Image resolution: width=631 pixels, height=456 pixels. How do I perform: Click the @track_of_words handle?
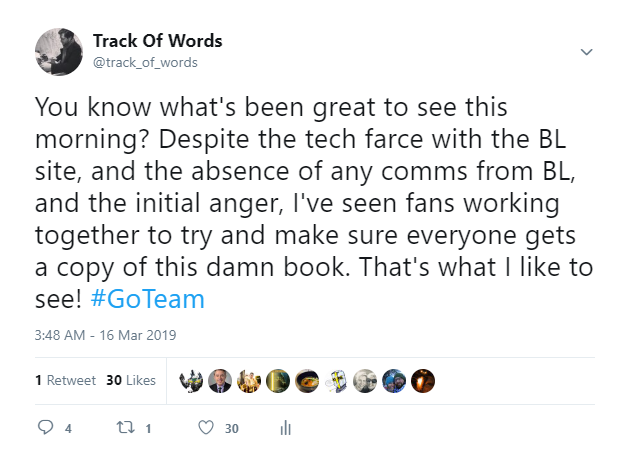coord(145,62)
